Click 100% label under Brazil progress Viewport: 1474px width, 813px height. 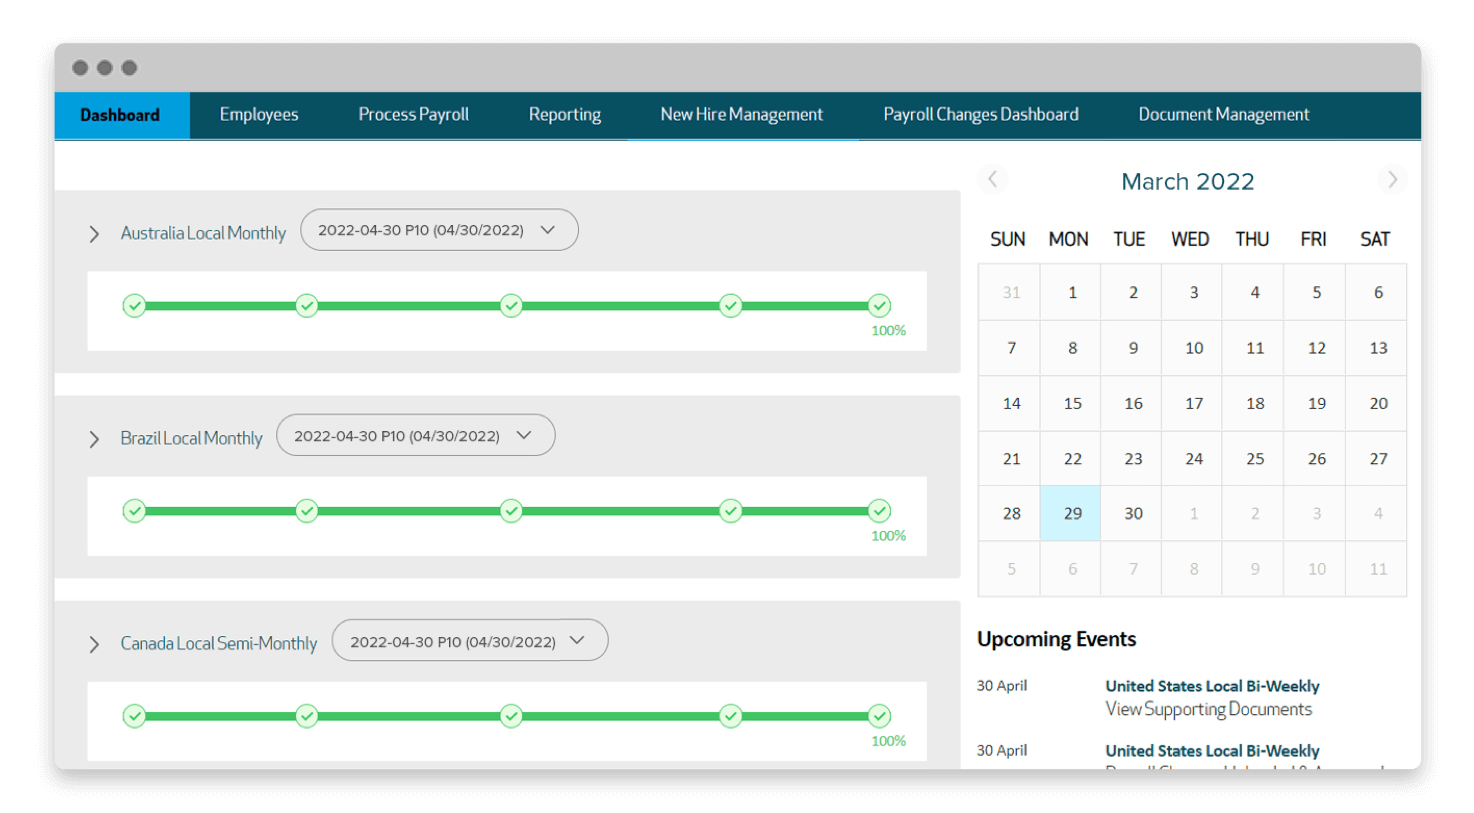[888, 536]
